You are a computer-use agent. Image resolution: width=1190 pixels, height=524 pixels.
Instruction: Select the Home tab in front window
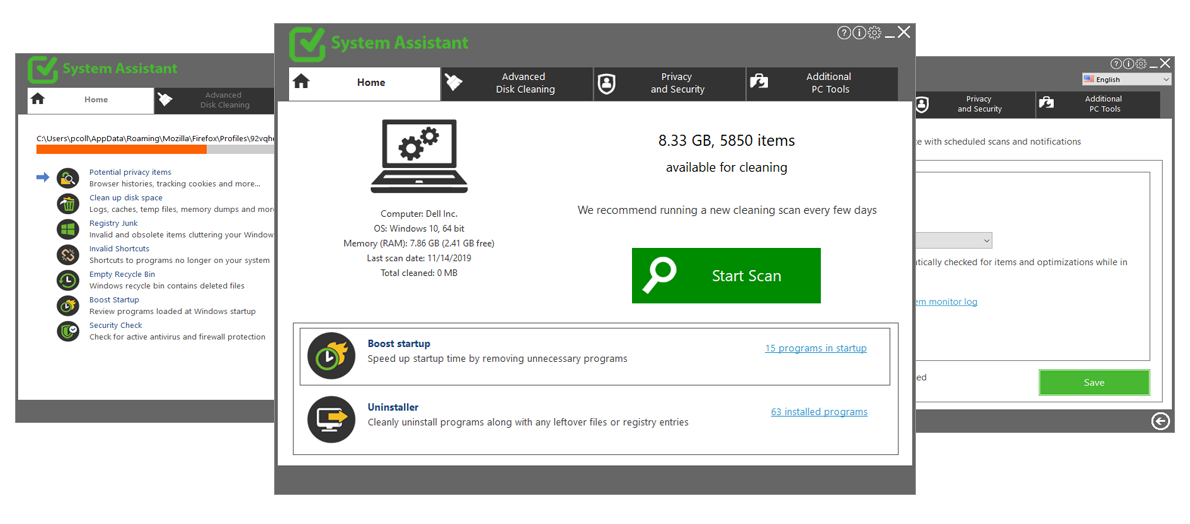point(364,83)
